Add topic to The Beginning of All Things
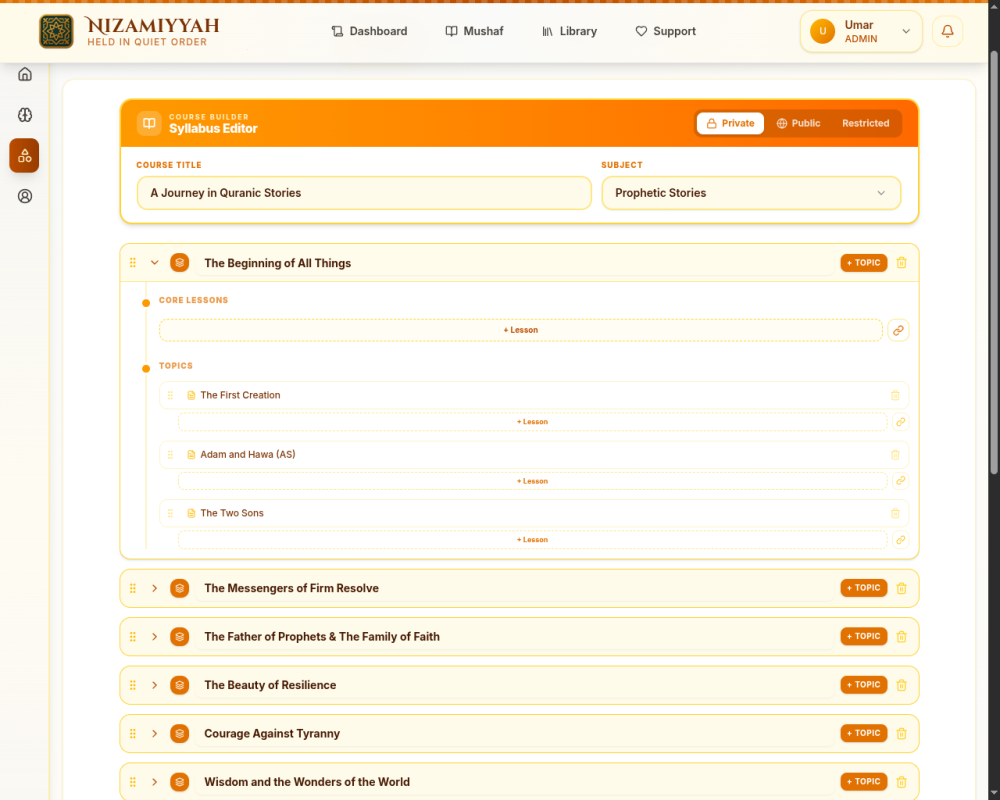This screenshot has width=1000, height=800. 864,263
